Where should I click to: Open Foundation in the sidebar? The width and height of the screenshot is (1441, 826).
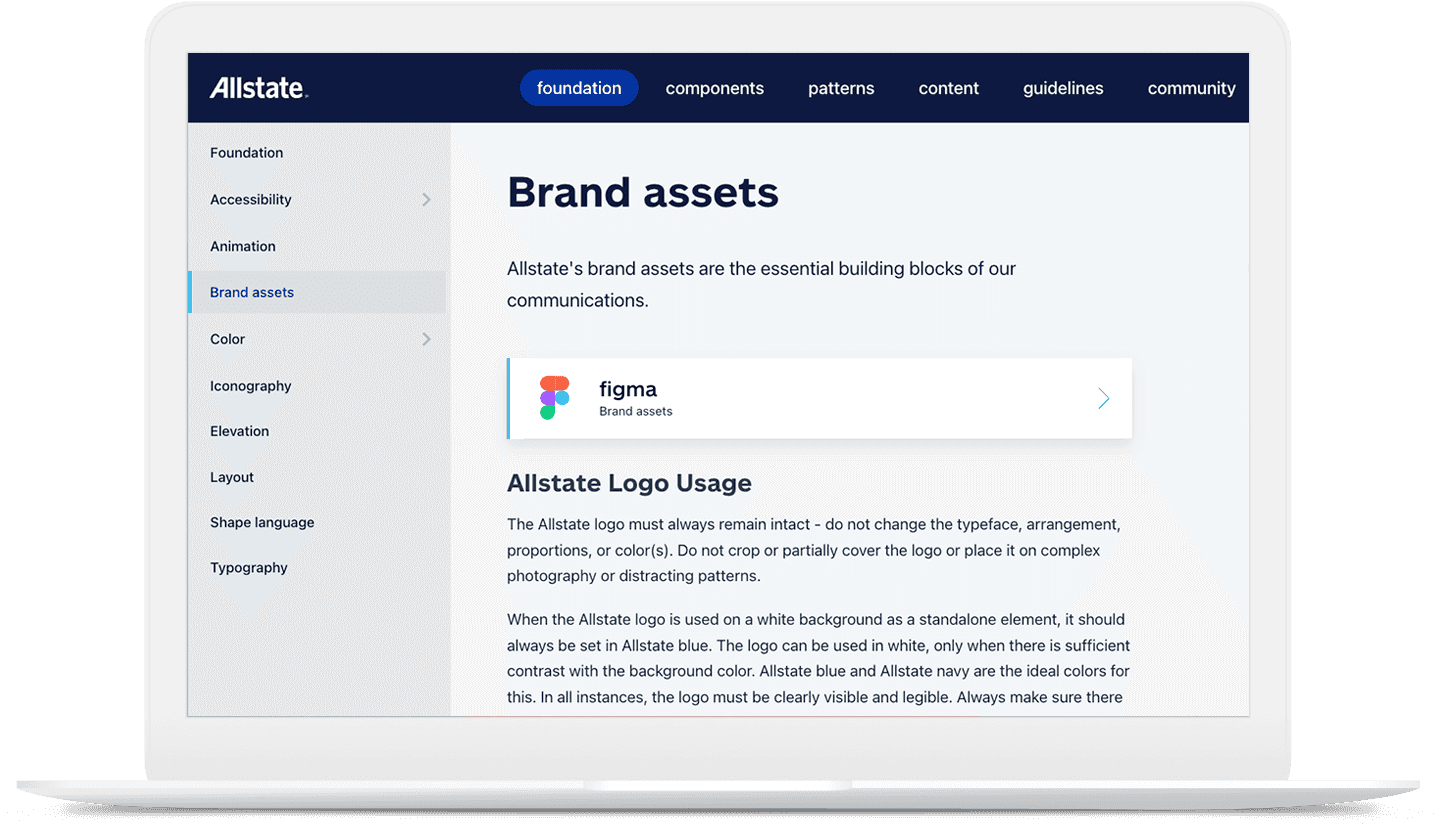point(246,153)
